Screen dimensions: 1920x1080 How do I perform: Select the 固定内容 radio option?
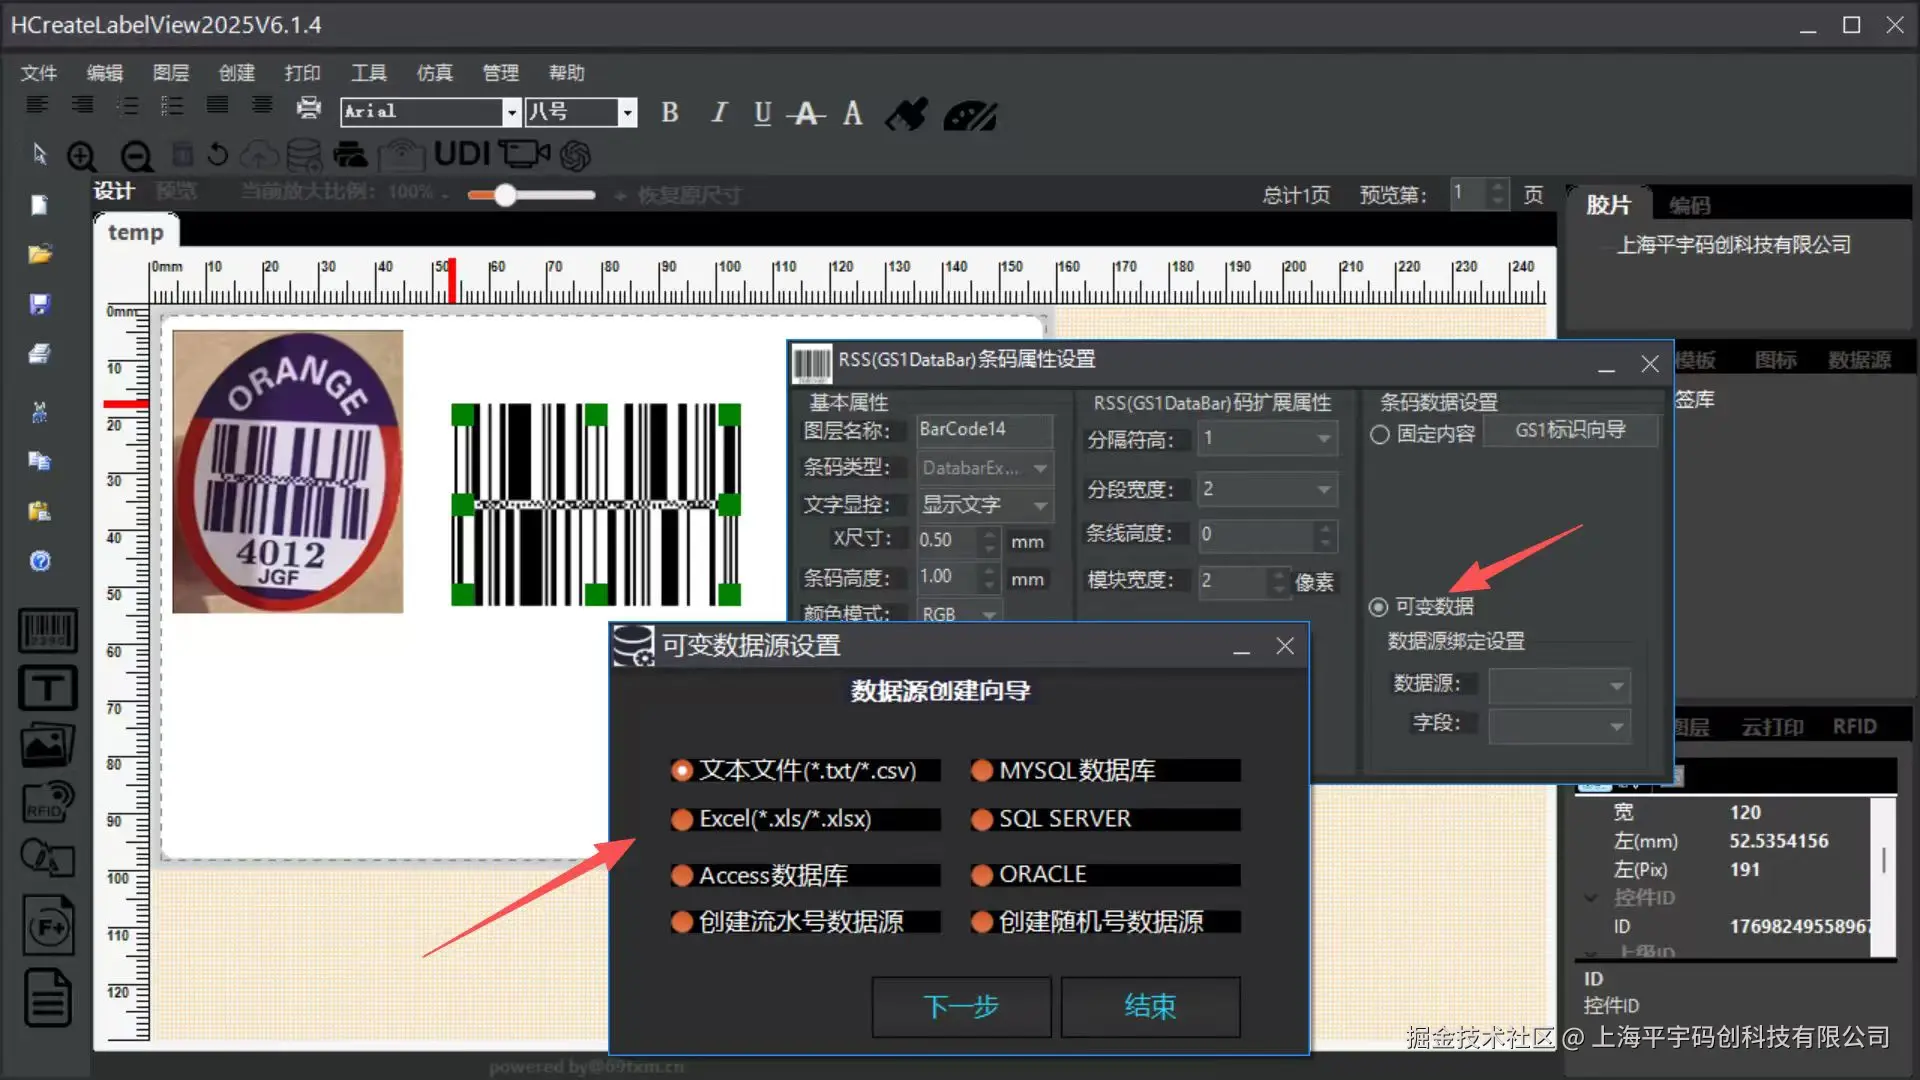point(1380,434)
